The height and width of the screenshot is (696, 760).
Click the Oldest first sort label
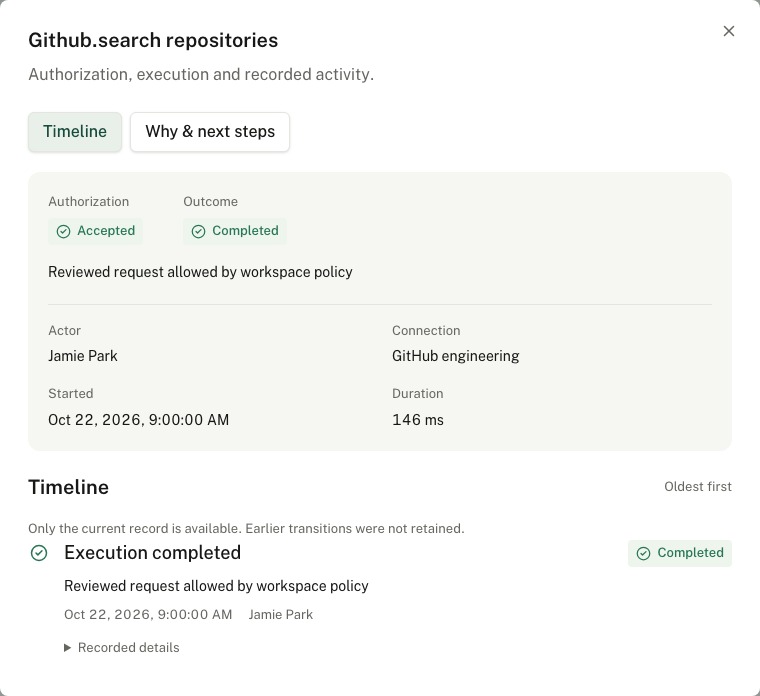[697, 487]
